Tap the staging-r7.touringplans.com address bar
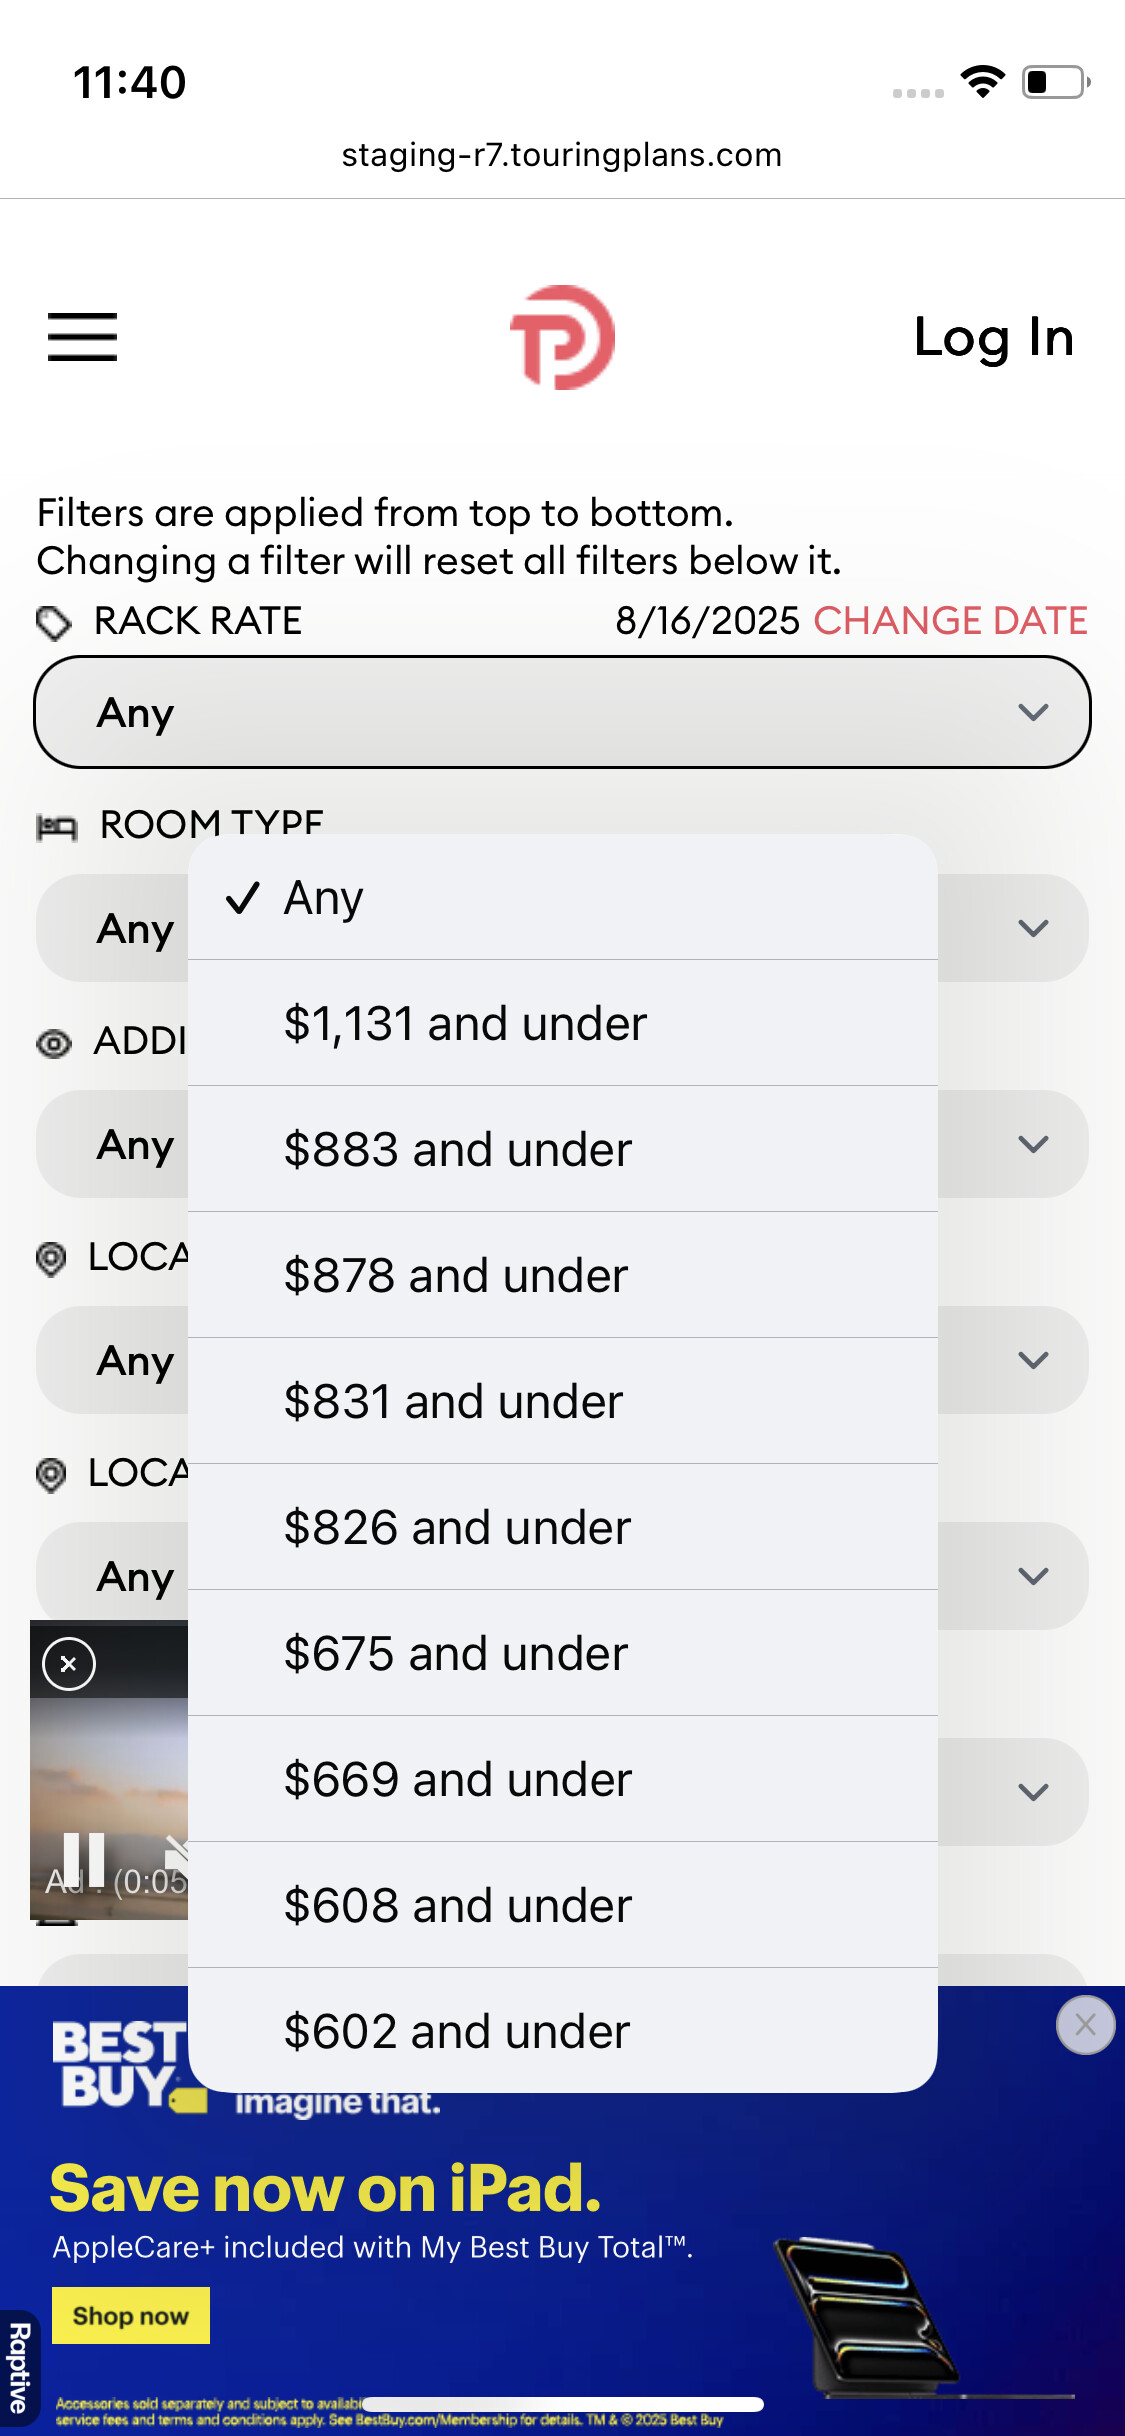Screen dimensions: 1125x2436 click(562, 155)
